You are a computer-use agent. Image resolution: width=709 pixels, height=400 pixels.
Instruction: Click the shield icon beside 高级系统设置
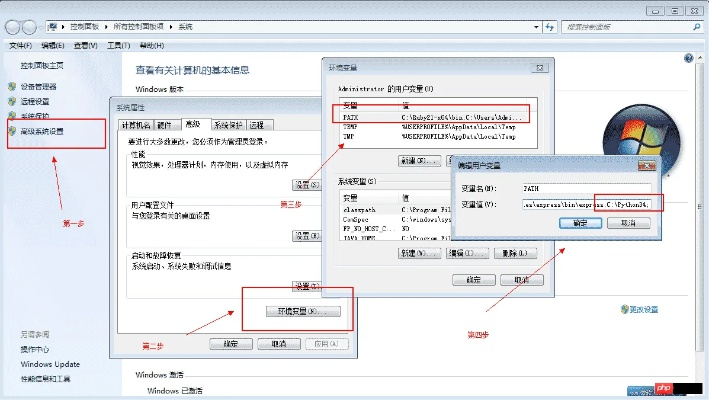pos(12,131)
